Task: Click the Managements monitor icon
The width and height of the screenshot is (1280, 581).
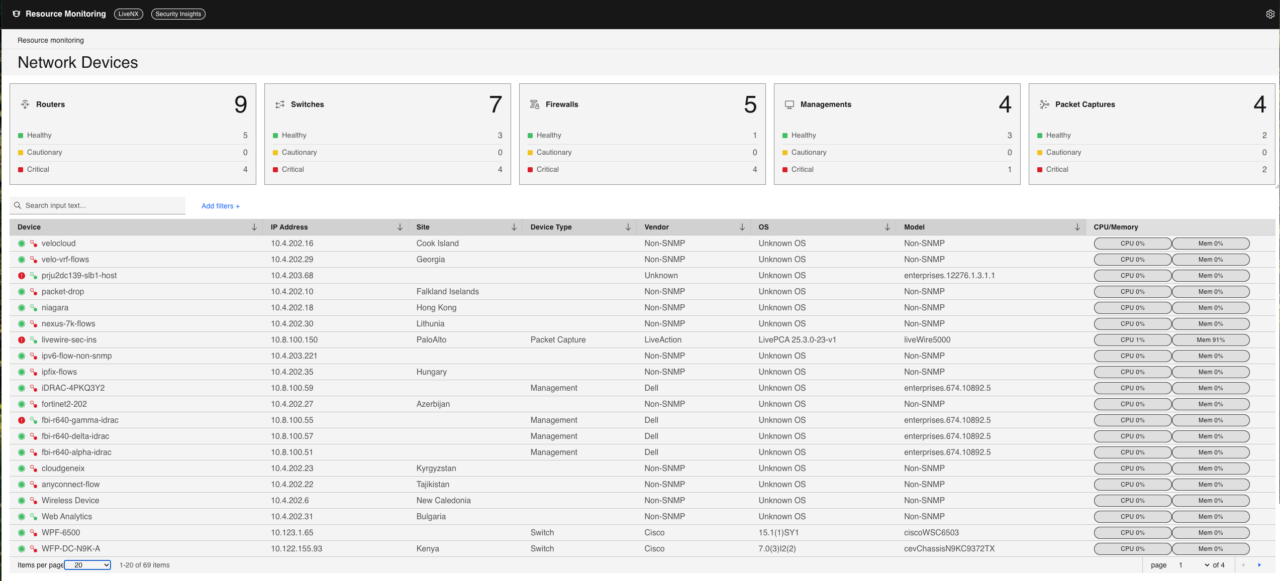Action: (789, 104)
